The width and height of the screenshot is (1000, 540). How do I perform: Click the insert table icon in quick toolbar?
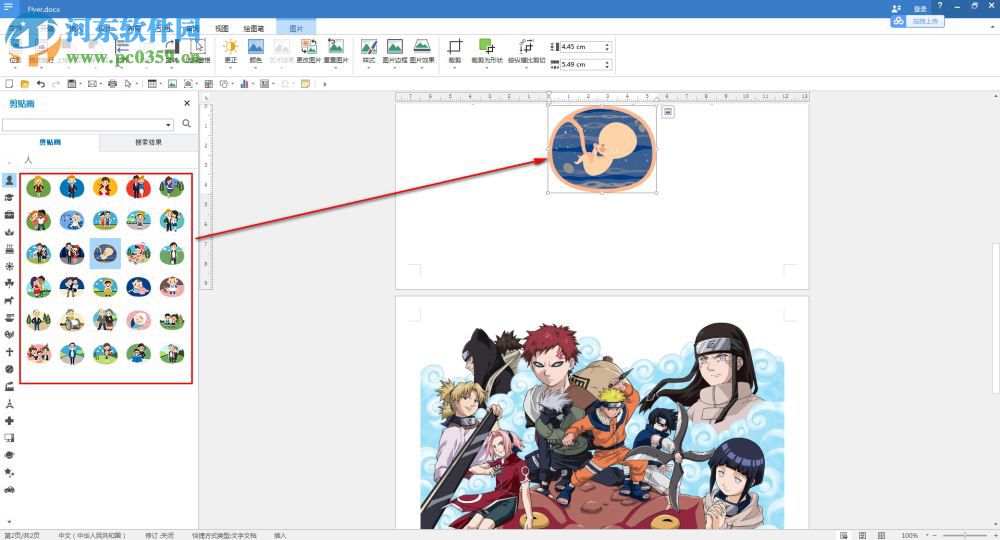click(x=152, y=84)
